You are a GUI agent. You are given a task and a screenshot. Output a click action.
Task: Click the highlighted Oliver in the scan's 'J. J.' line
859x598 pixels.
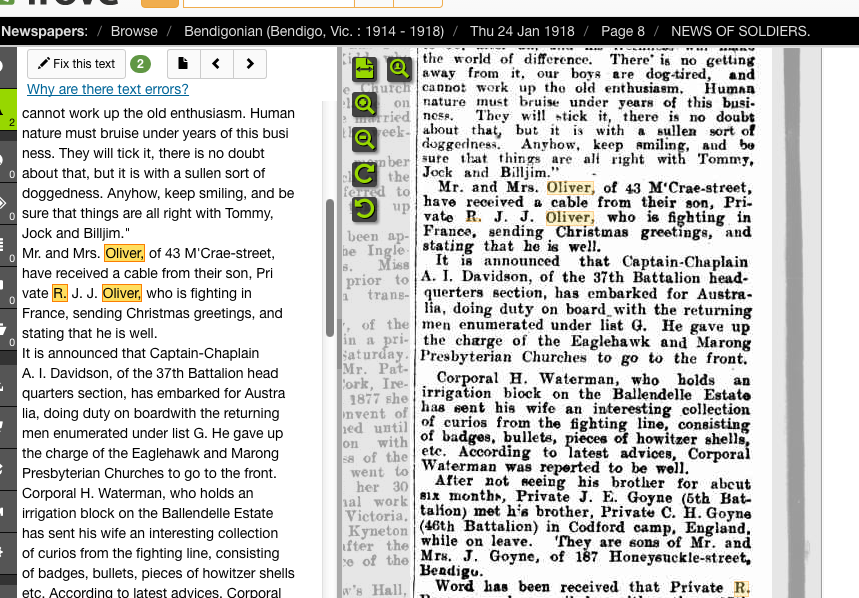pos(570,217)
